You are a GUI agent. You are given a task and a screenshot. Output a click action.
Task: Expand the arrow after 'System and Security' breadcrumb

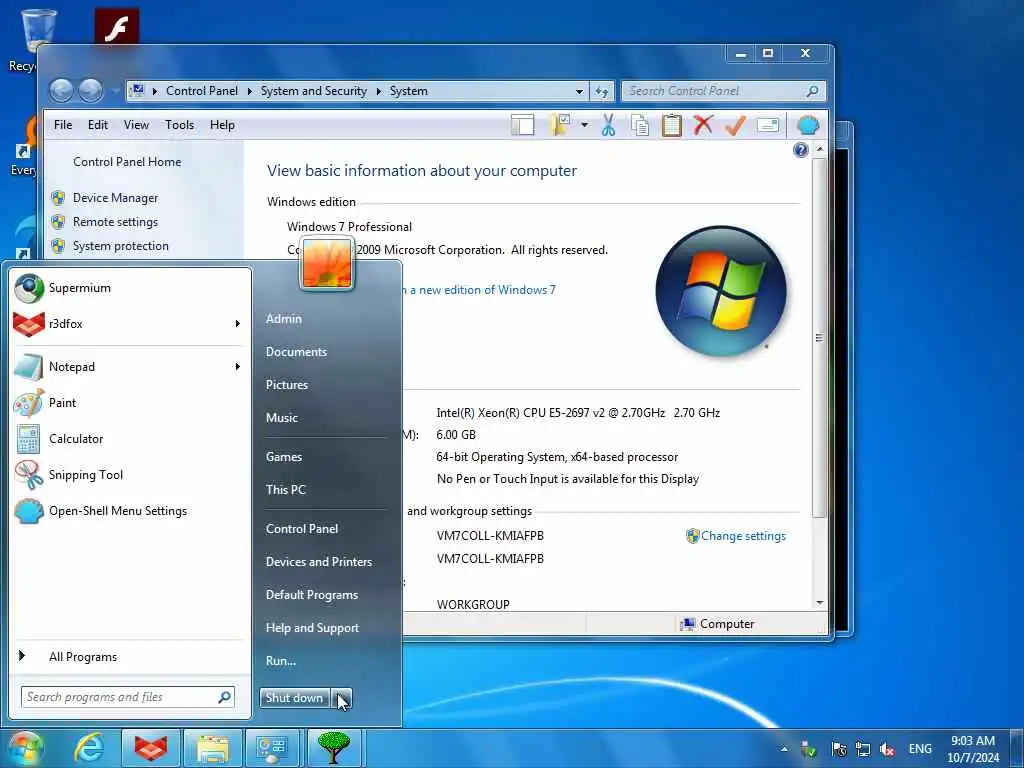tap(378, 91)
